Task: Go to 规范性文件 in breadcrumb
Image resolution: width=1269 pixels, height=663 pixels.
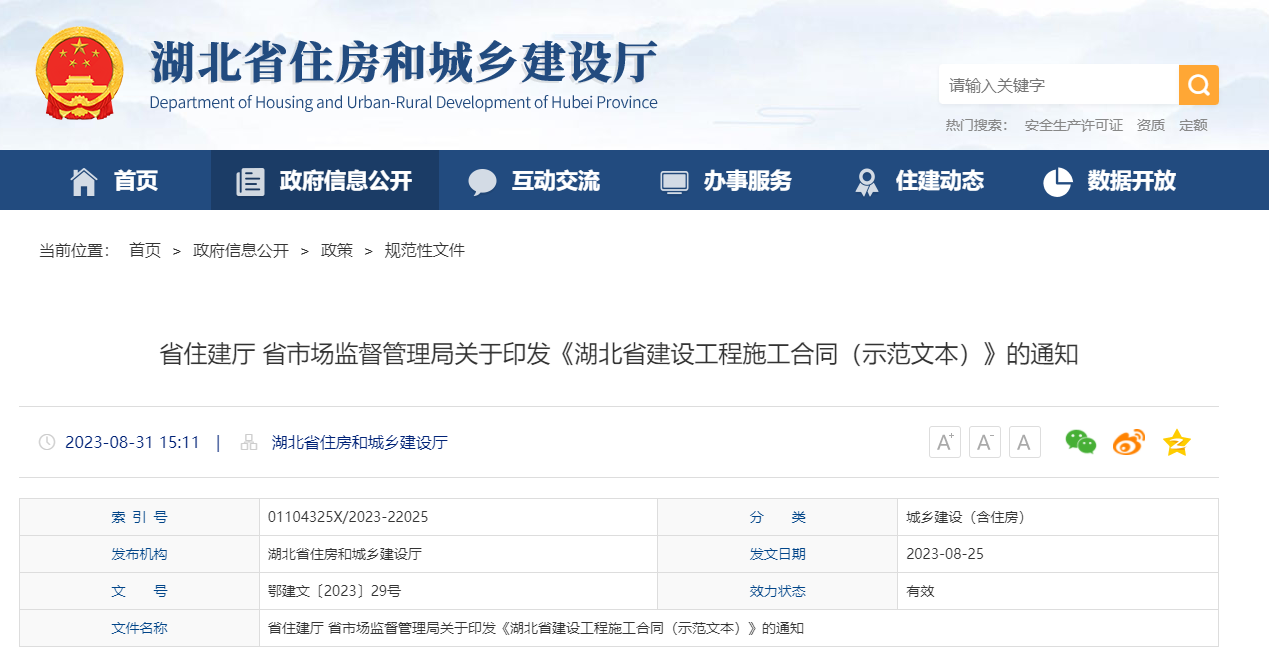Action: coord(425,250)
